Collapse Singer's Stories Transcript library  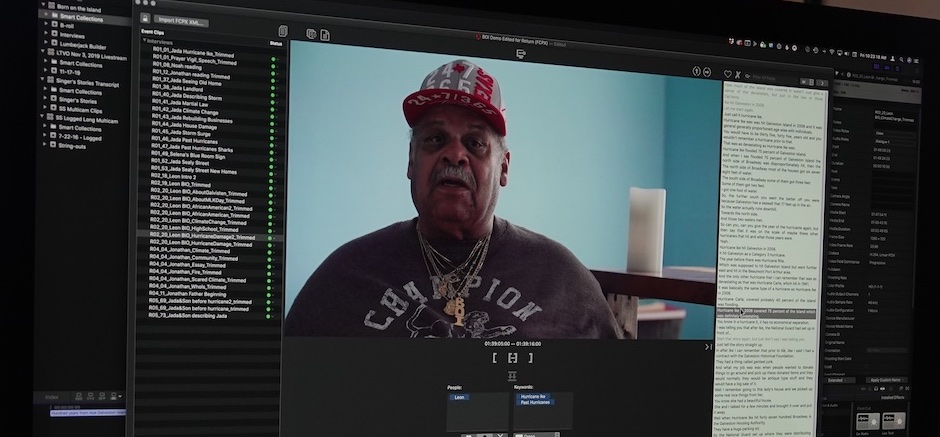pyautogui.click(x=43, y=79)
